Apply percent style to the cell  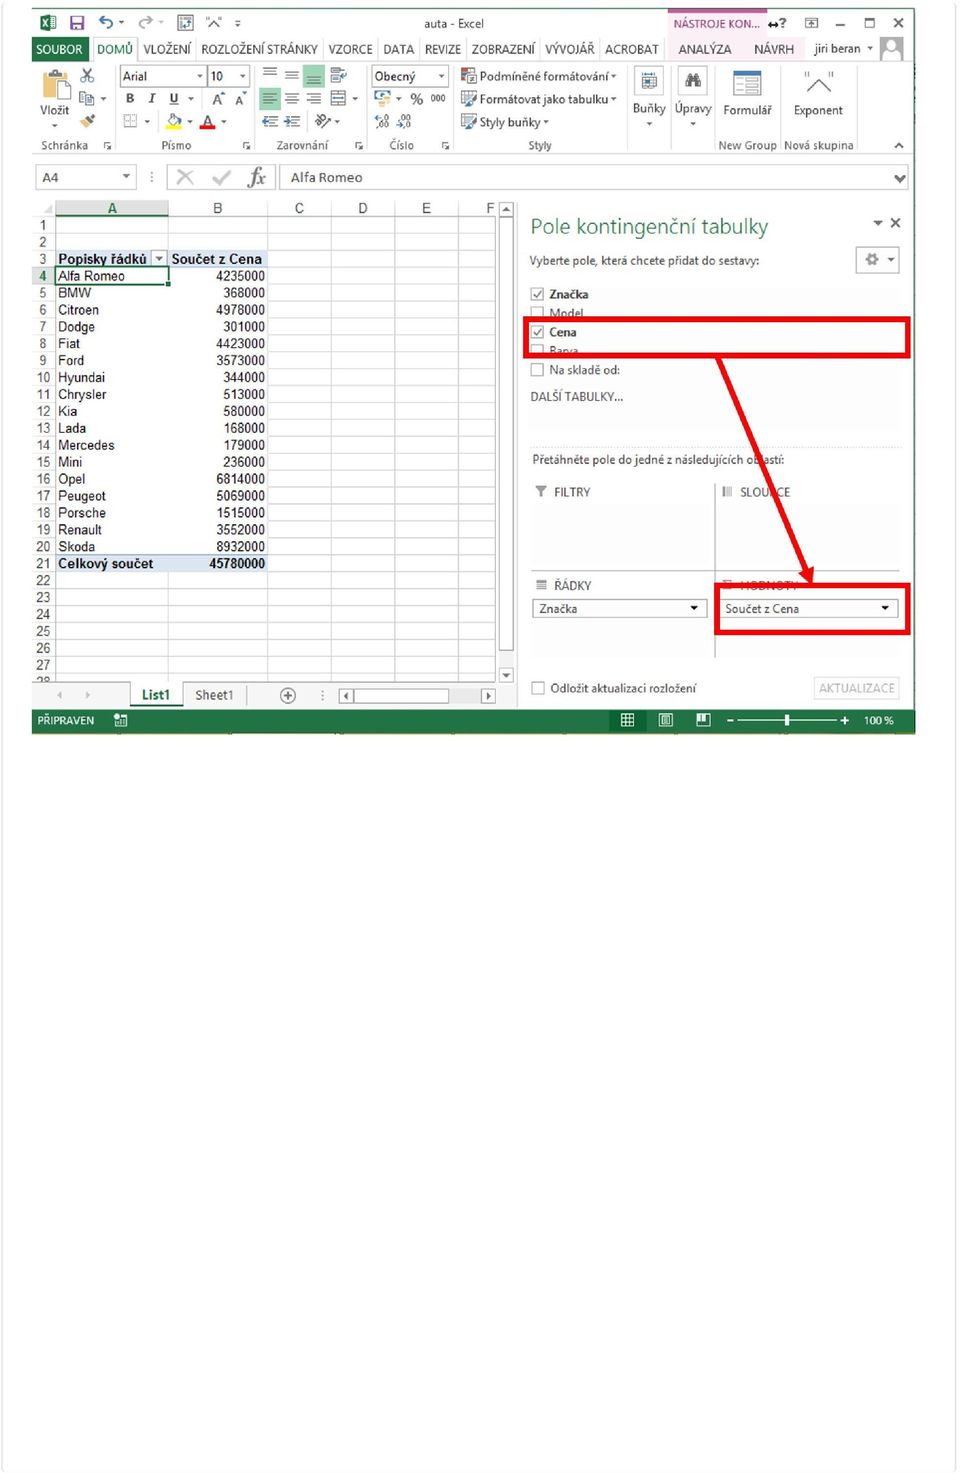click(x=416, y=99)
